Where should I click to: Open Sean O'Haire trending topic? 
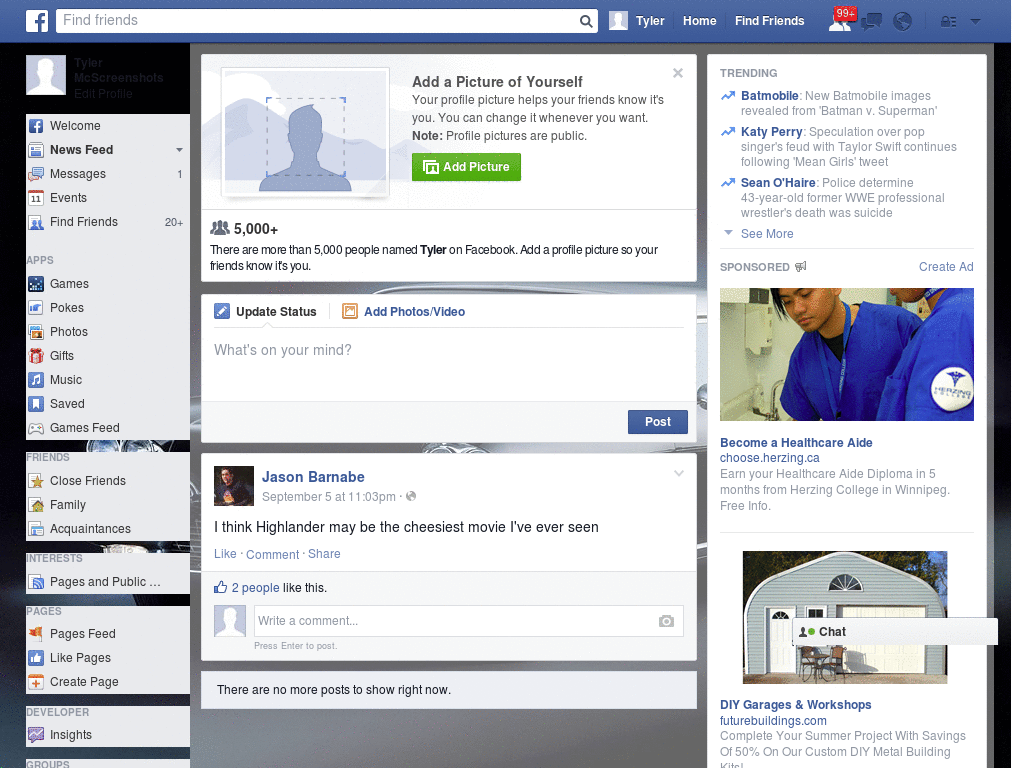point(778,183)
